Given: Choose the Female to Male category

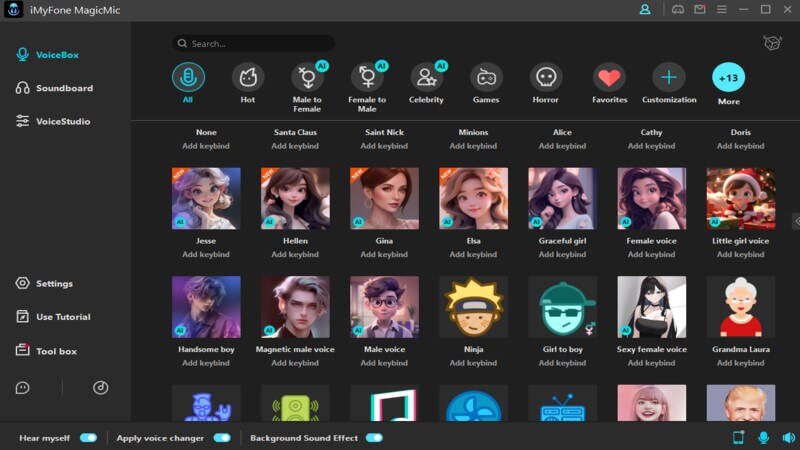Looking at the screenshot, I should tap(367, 77).
